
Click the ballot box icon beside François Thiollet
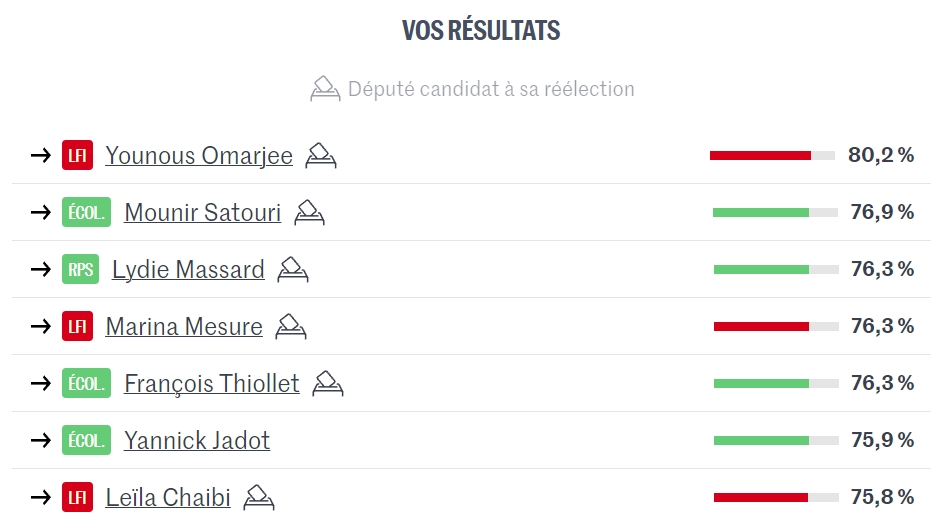coord(328,383)
